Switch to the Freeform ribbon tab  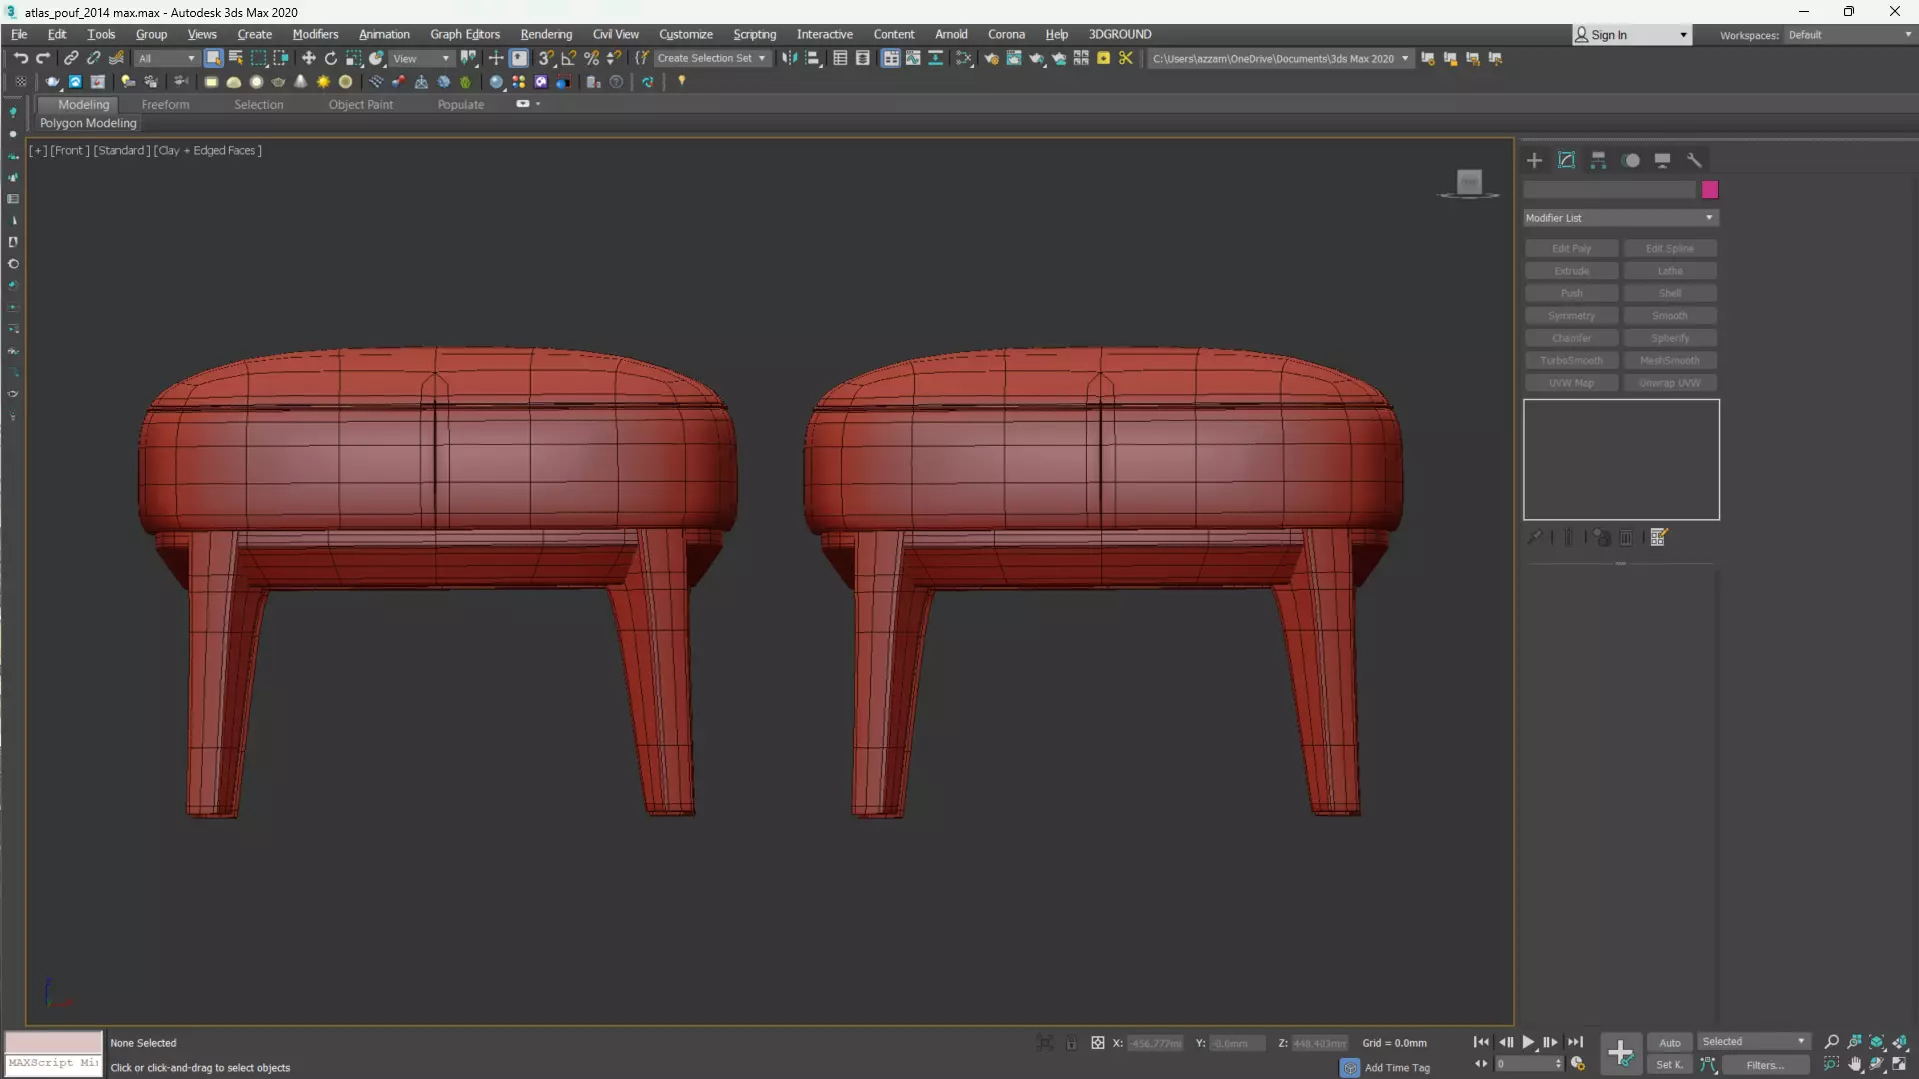coord(165,104)
